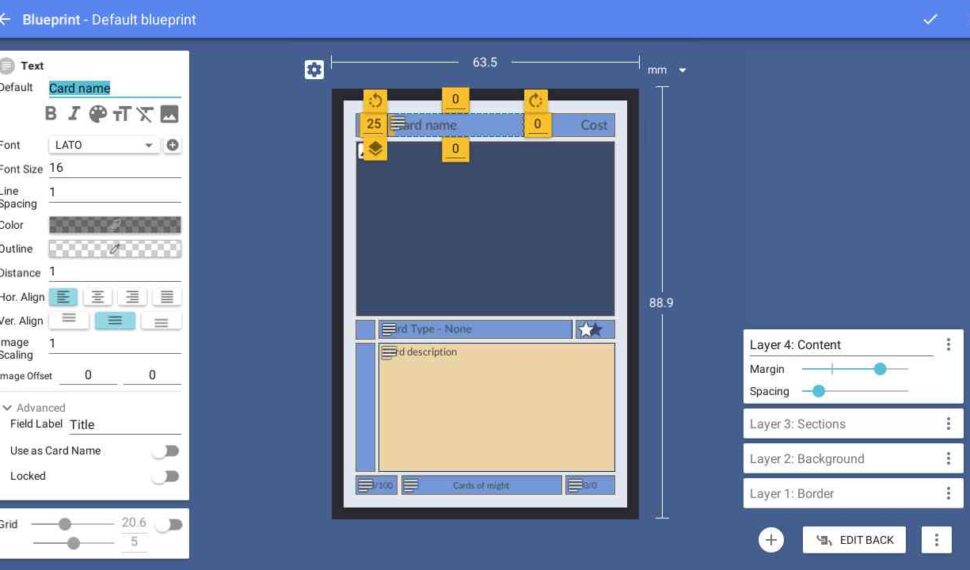Open the Layer 3: Sections options menu
The image size is (970, 570).
click(948, 424)
